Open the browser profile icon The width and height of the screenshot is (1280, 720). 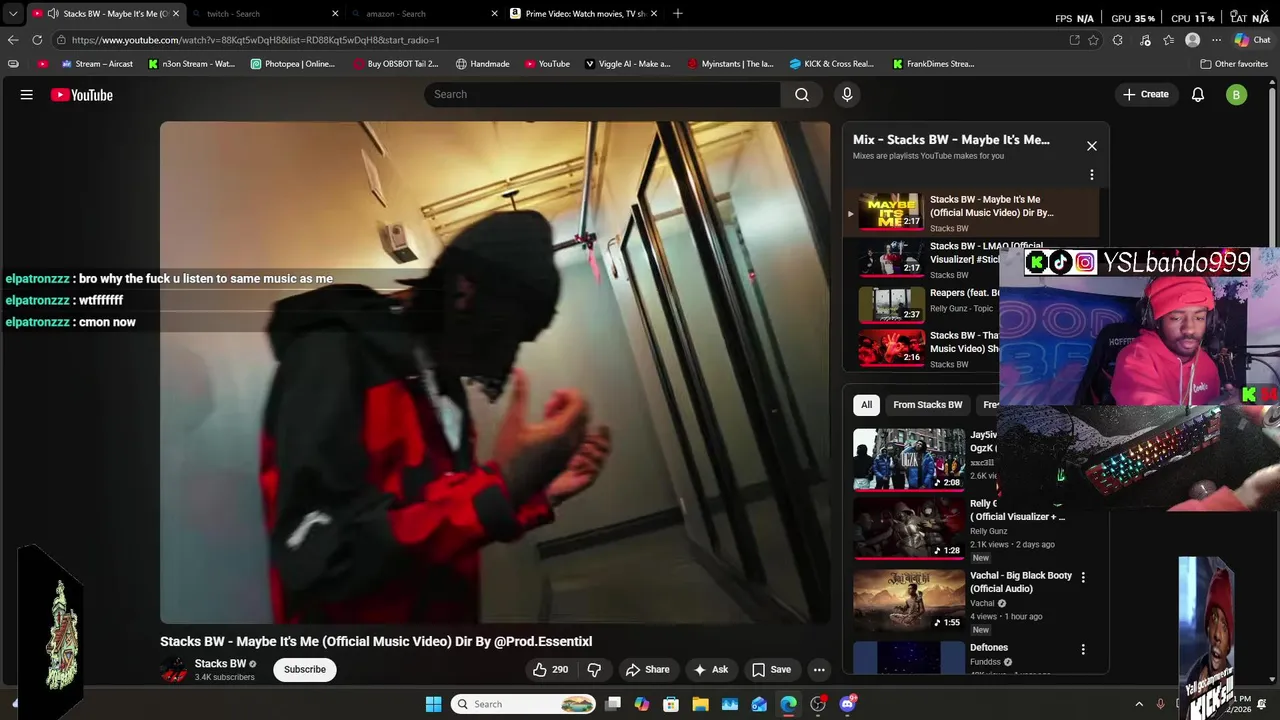(1192, 40)
